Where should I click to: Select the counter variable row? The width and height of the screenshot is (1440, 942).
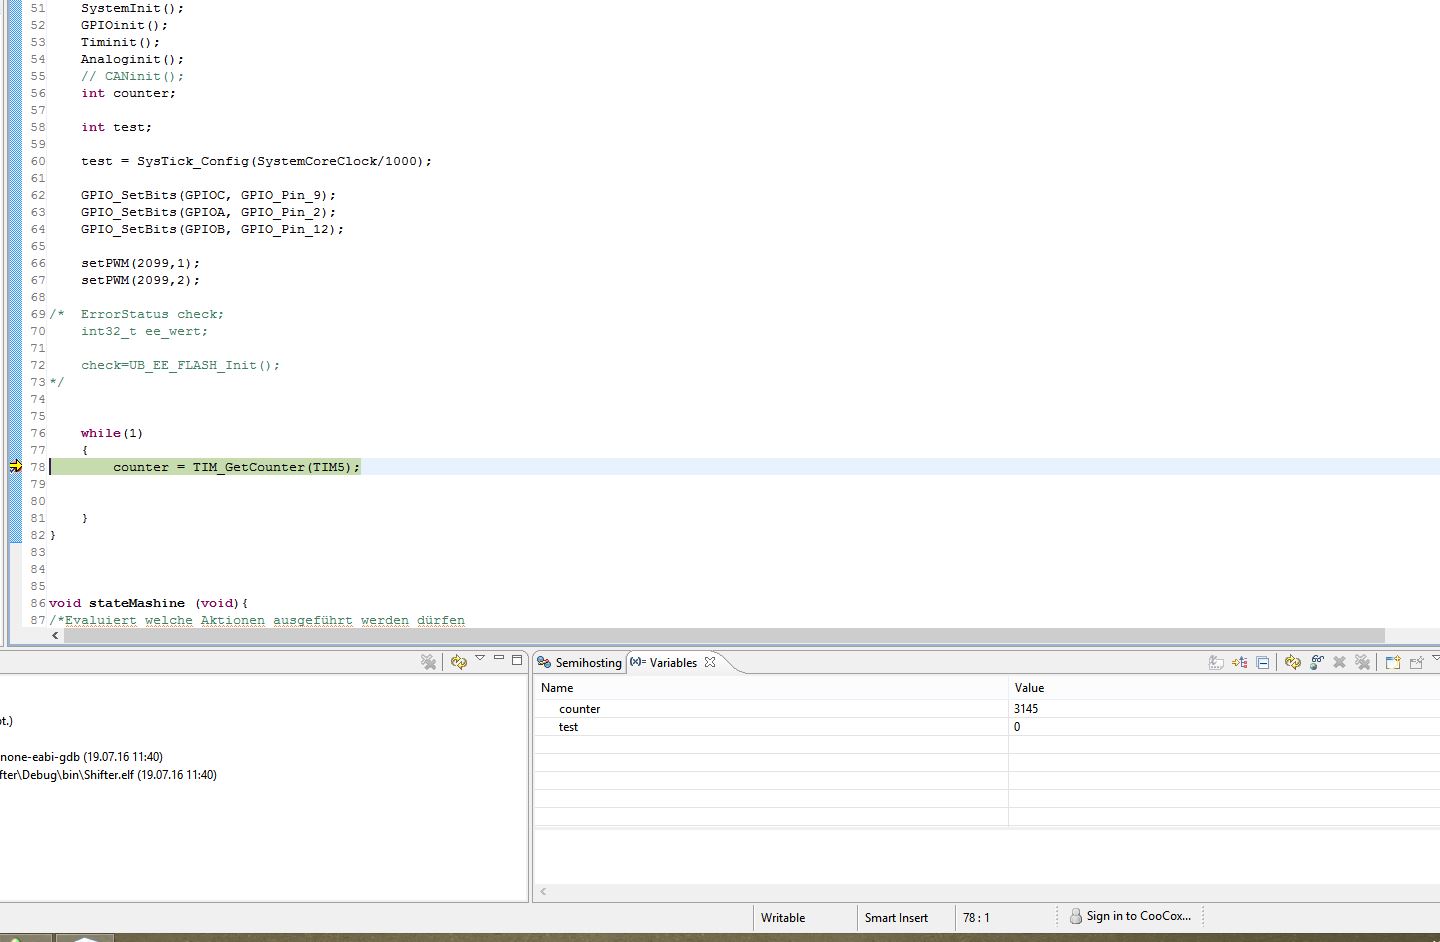987,709
